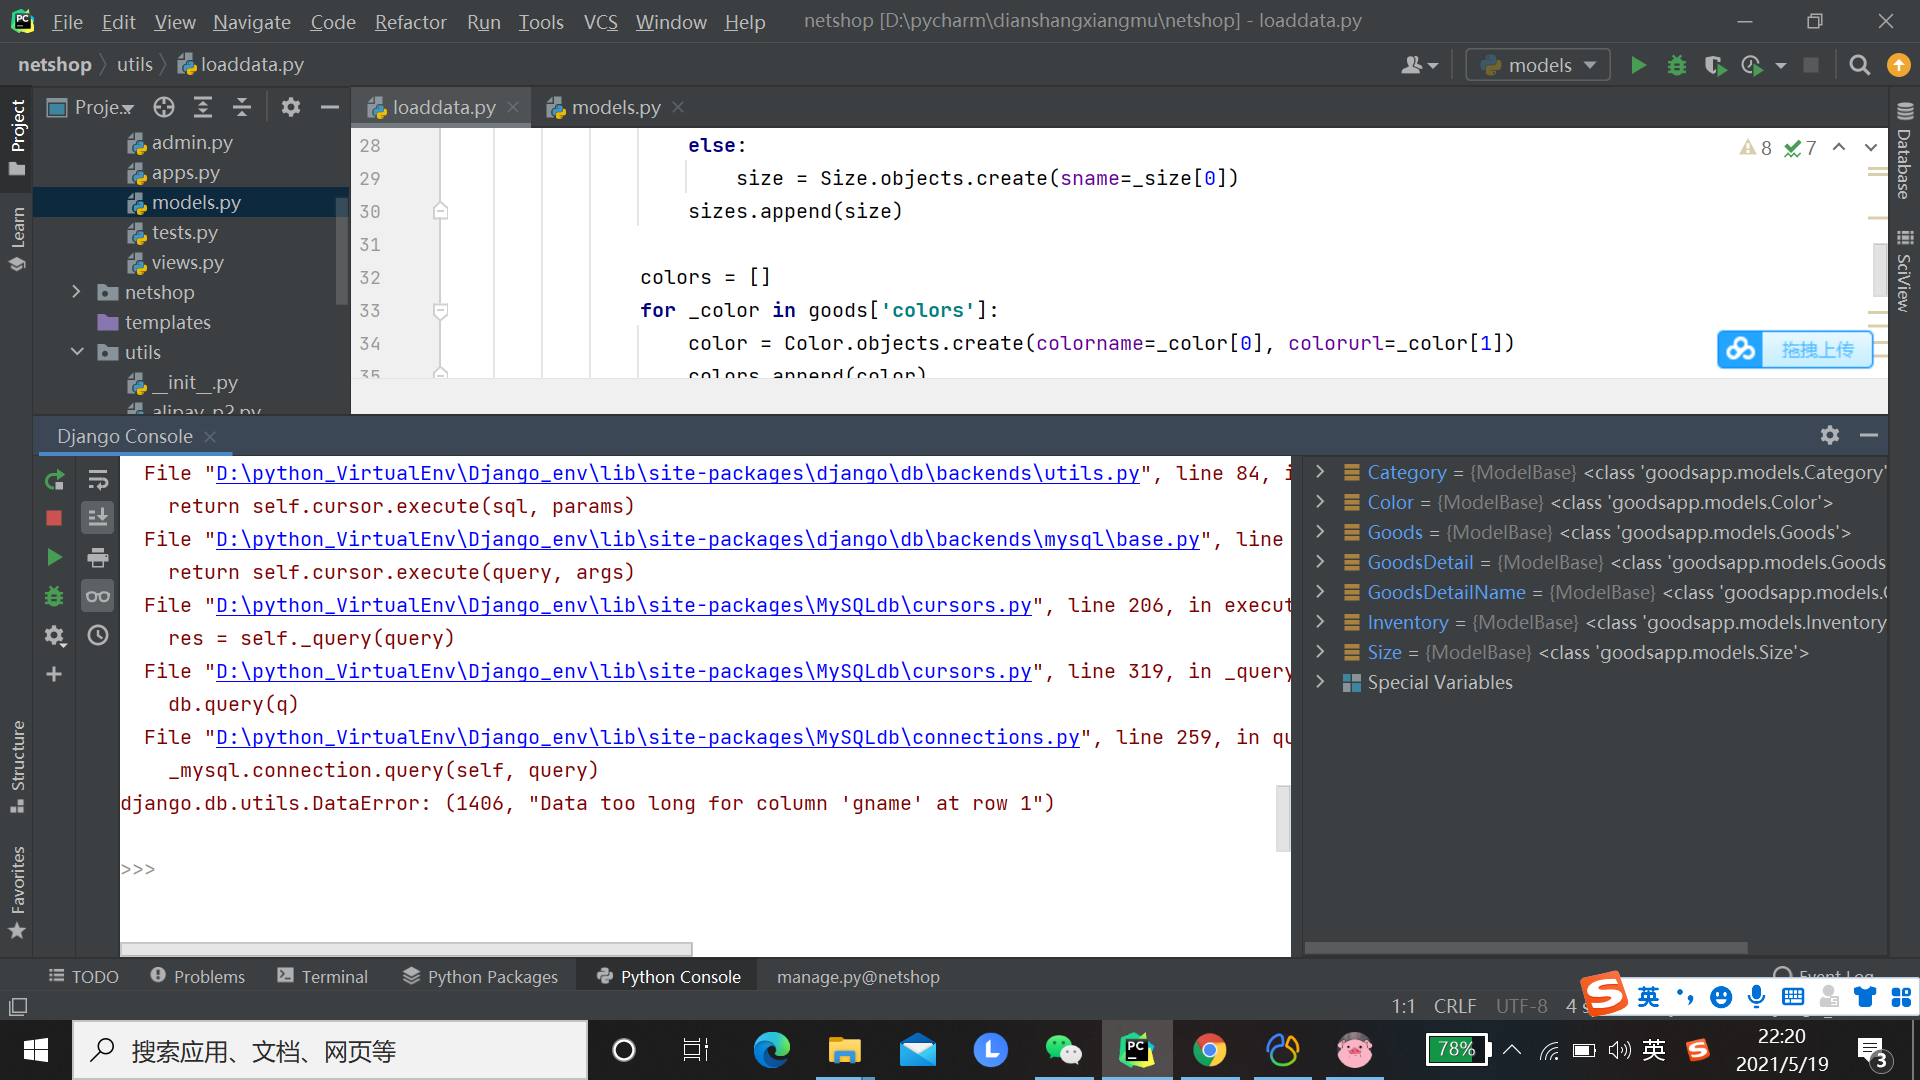Open the Problems tool tab

(197, 976)
